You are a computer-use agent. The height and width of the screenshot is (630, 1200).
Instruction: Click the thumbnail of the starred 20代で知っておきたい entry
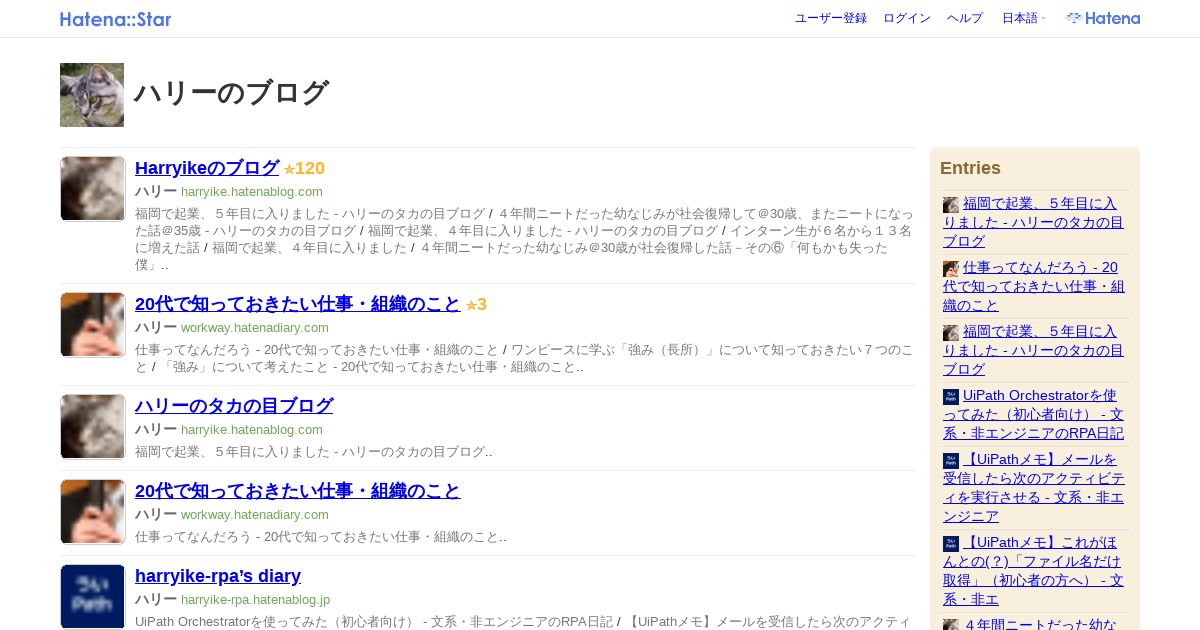(93, 325)
